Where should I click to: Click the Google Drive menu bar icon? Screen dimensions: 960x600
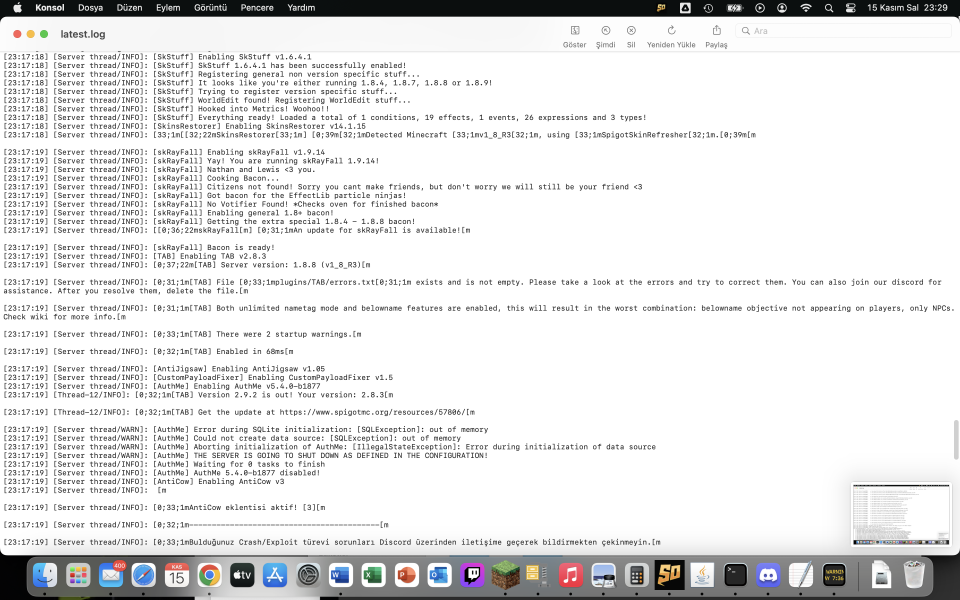pos(685,8)
